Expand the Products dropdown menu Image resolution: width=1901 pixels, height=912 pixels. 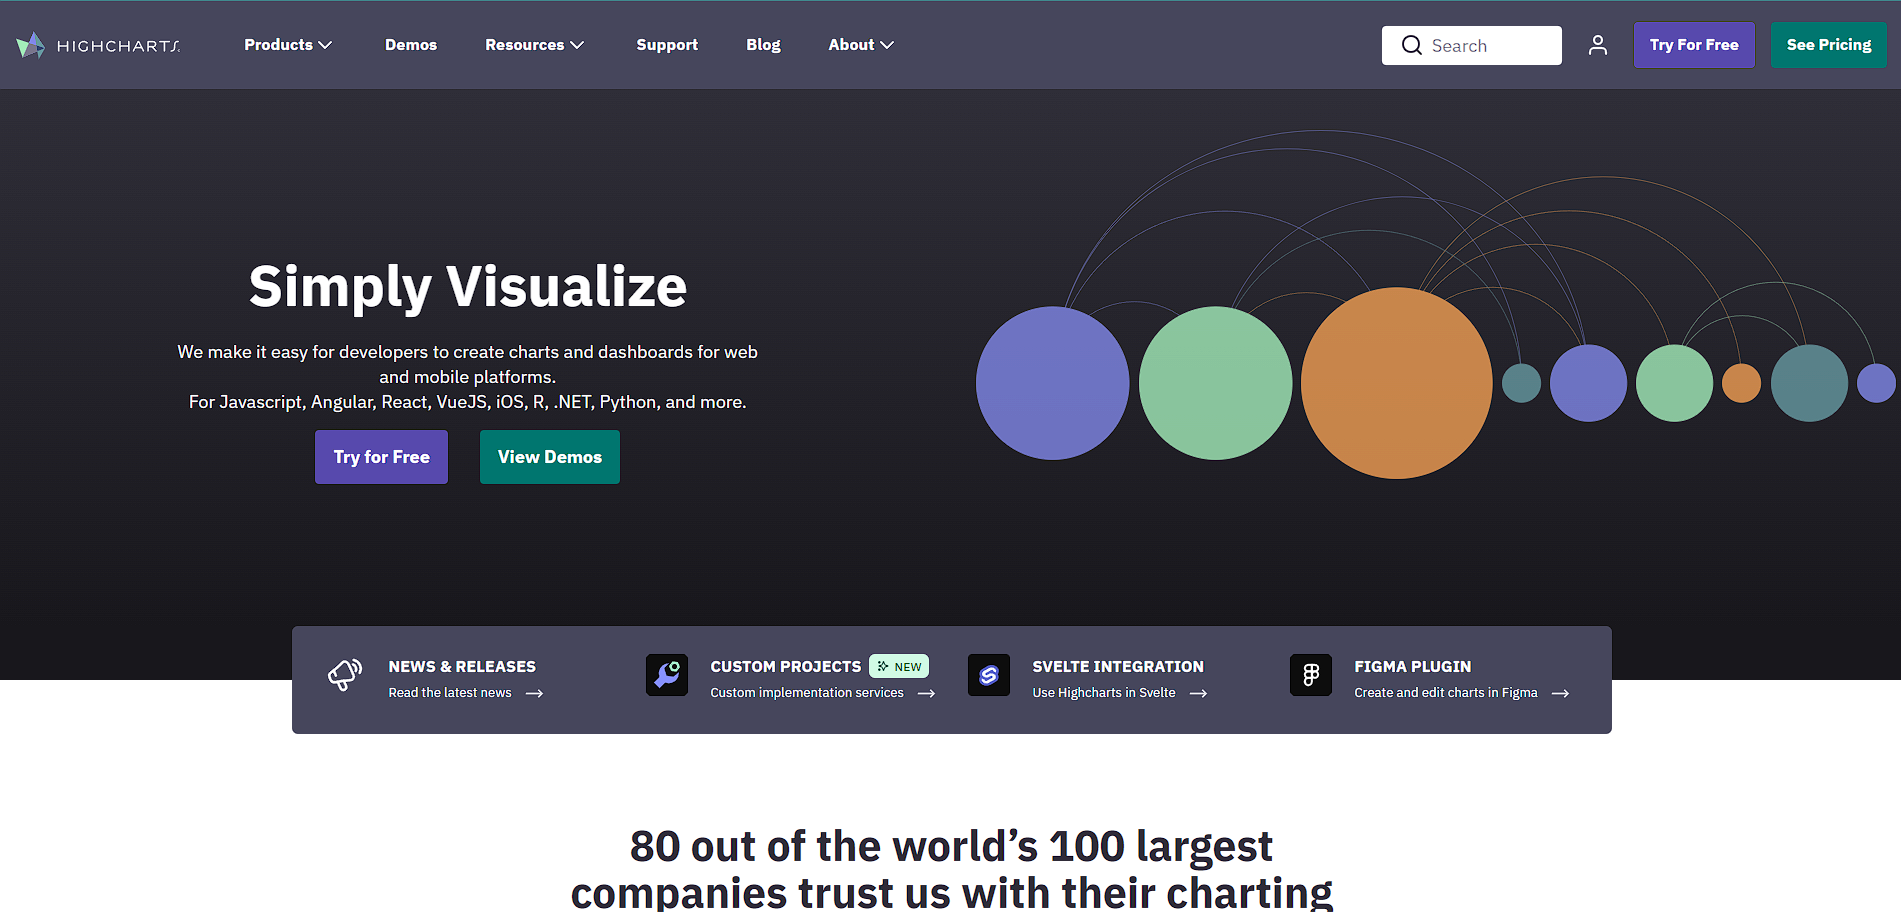click(x=288, y=45)
